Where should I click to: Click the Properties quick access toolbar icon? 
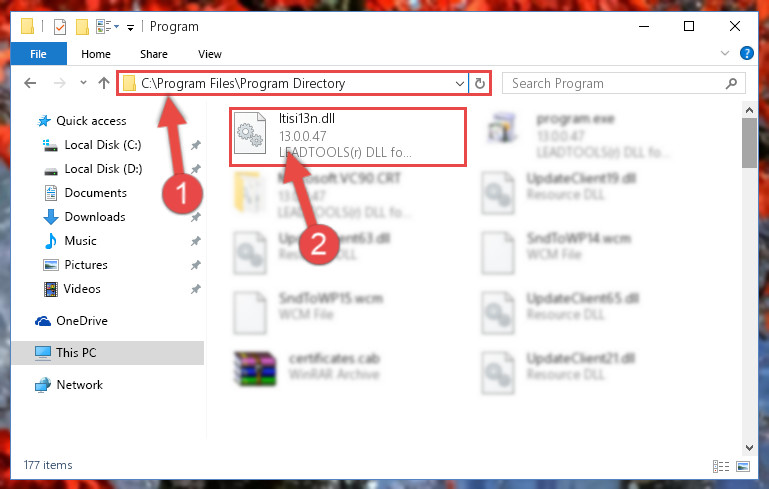click(60, 26)
